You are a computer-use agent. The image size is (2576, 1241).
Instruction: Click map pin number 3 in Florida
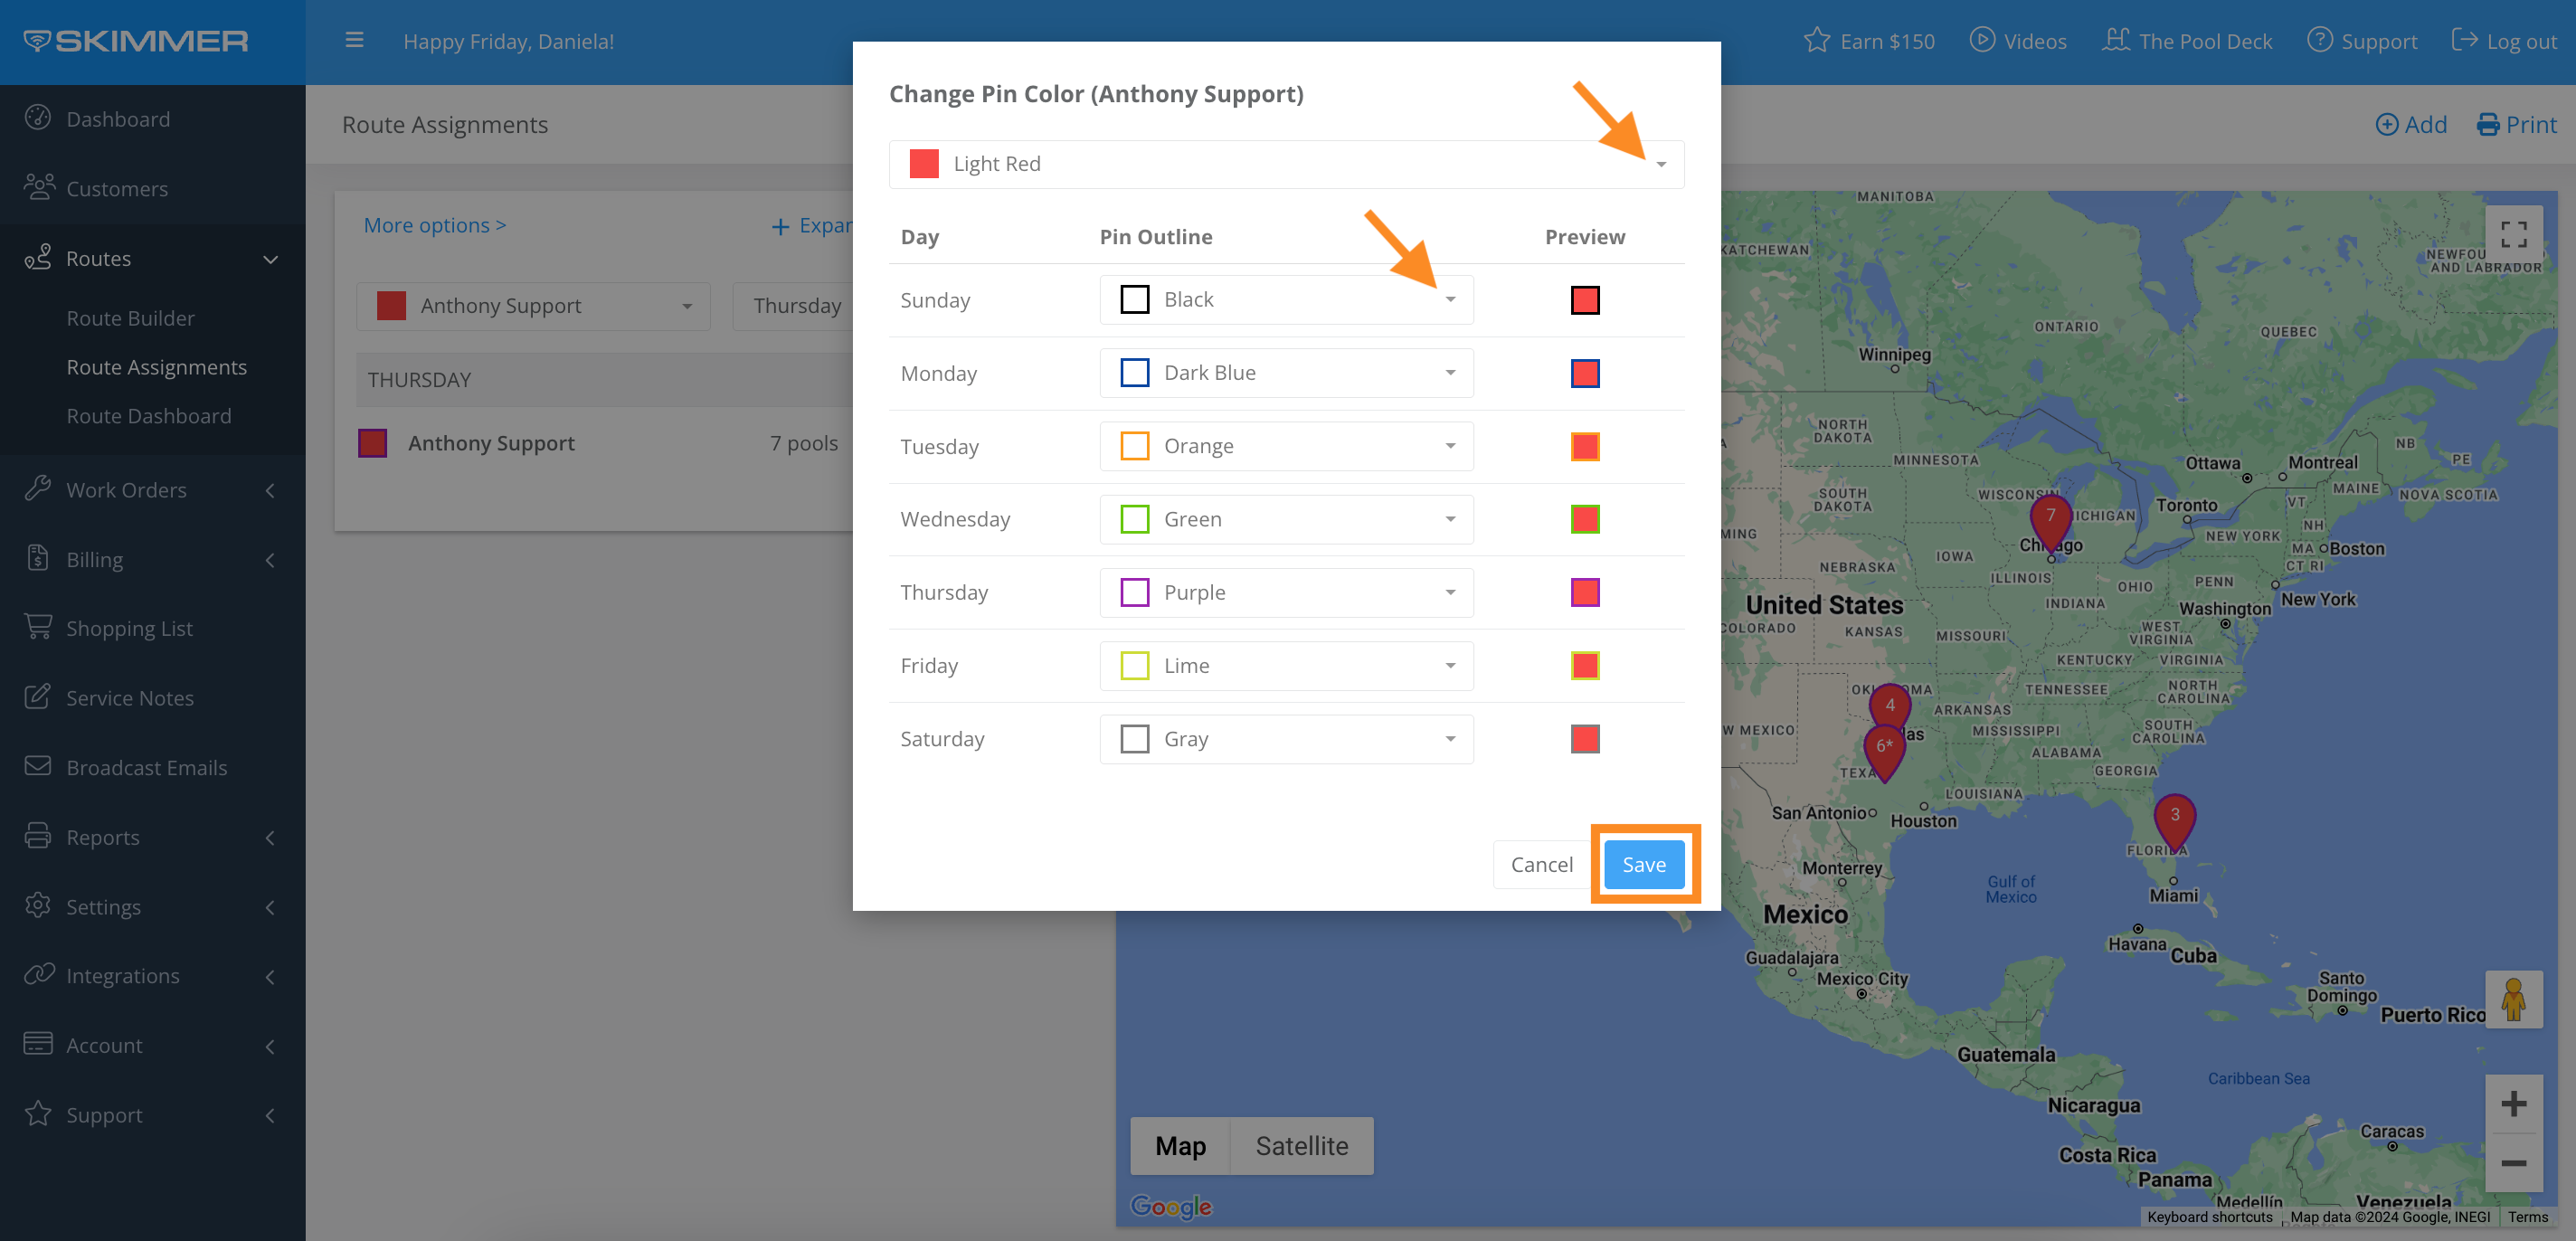tap(2174, 819)
